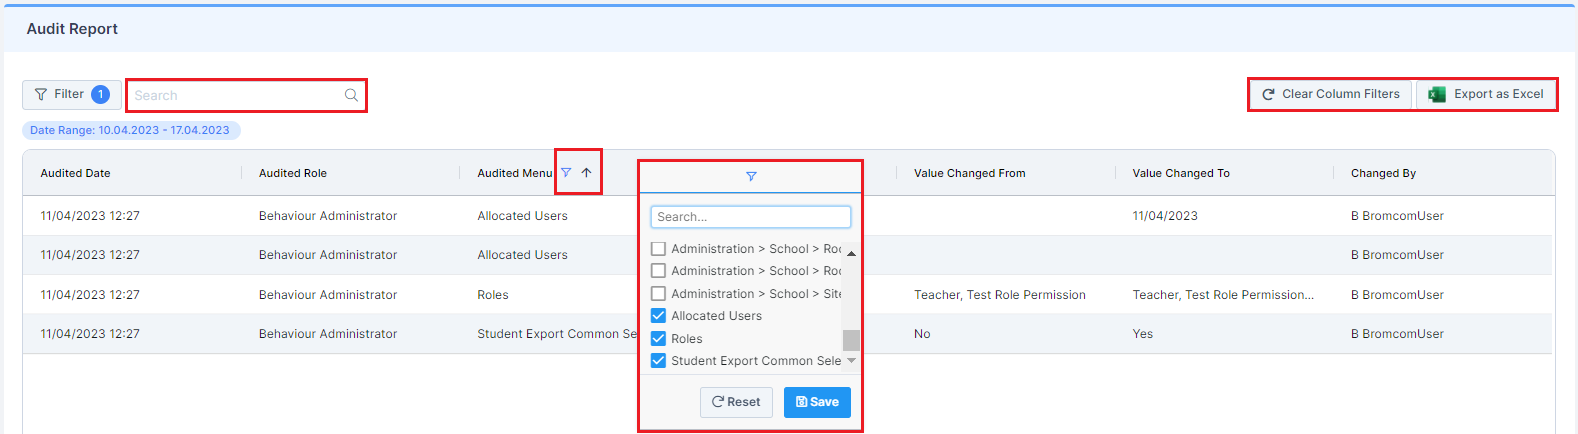Click the Excel icon in Export as Excel
The image size is (1578, 434).
[x=1437, y=94]
